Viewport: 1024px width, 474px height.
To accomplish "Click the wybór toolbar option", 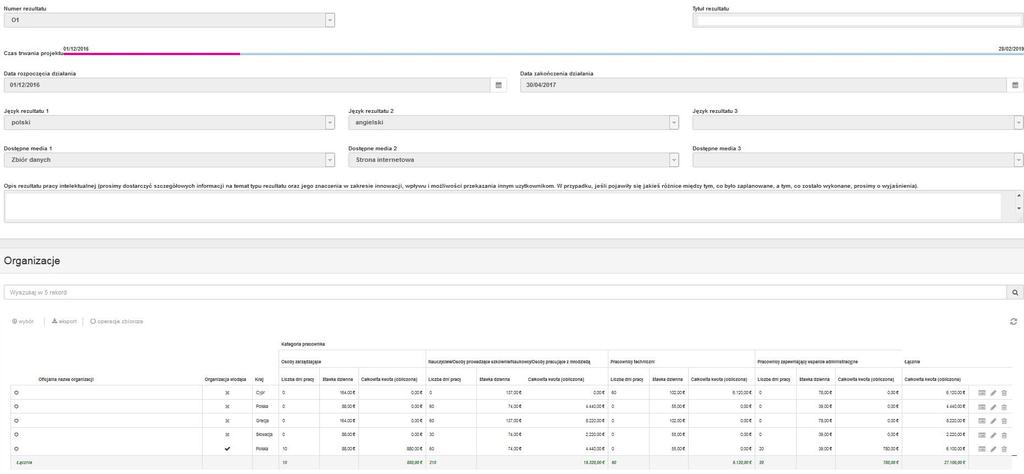I will pyautogui.click(x=23, y=321).
